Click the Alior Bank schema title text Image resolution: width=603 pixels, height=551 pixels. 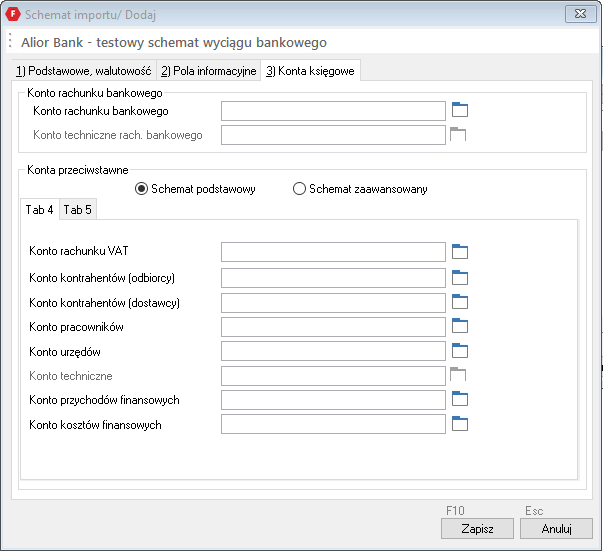174,42
